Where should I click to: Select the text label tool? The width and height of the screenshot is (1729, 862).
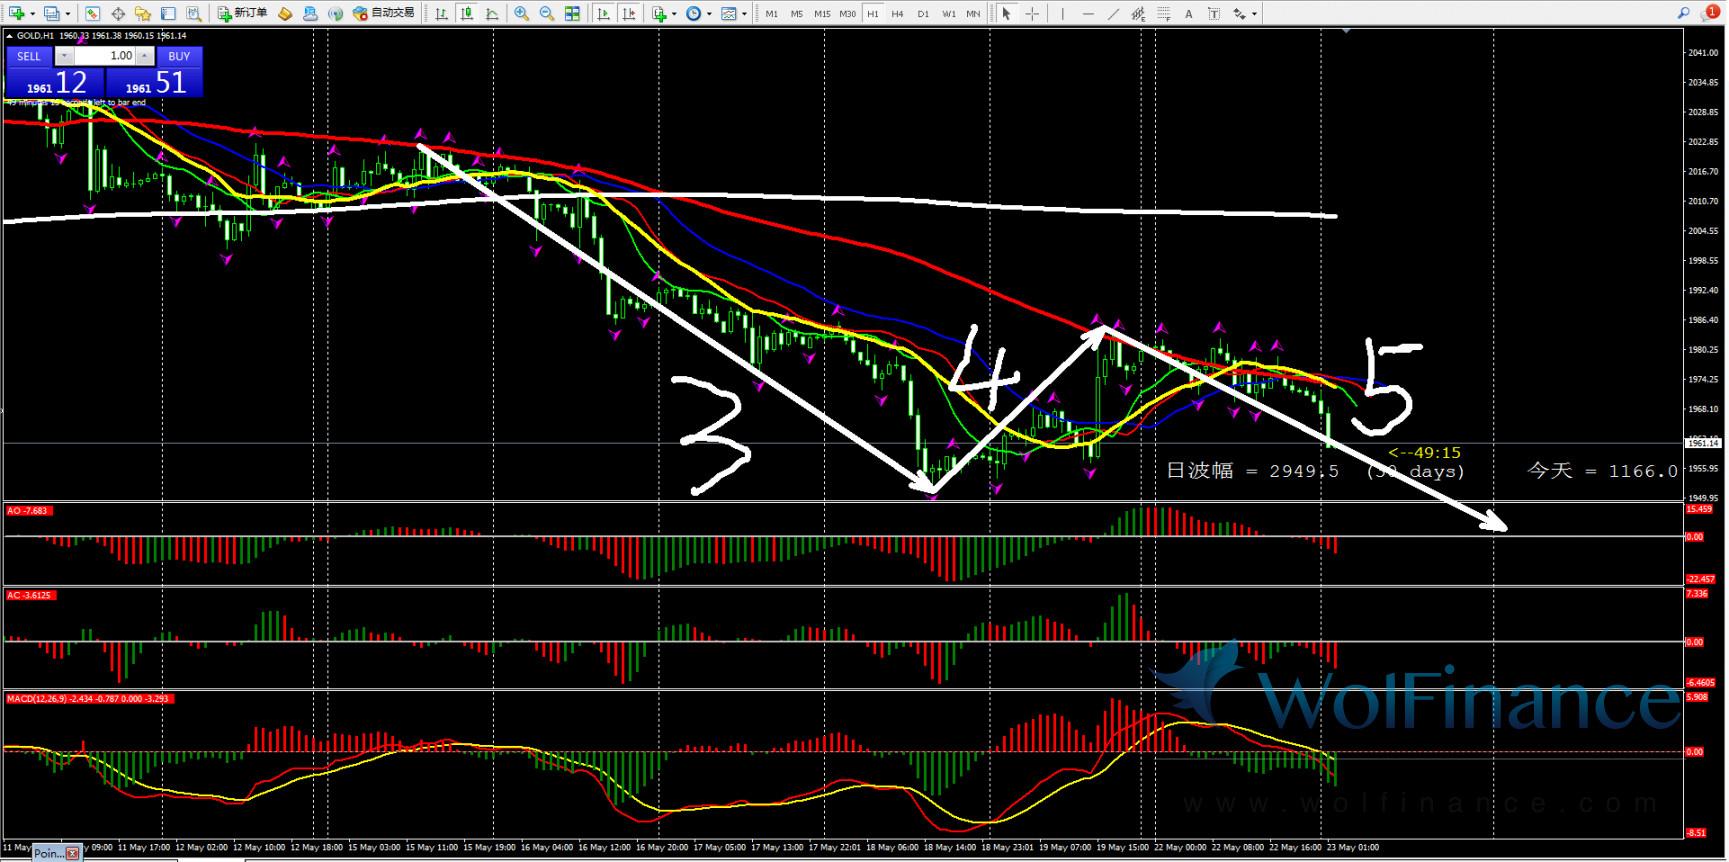pos(1213,13)
